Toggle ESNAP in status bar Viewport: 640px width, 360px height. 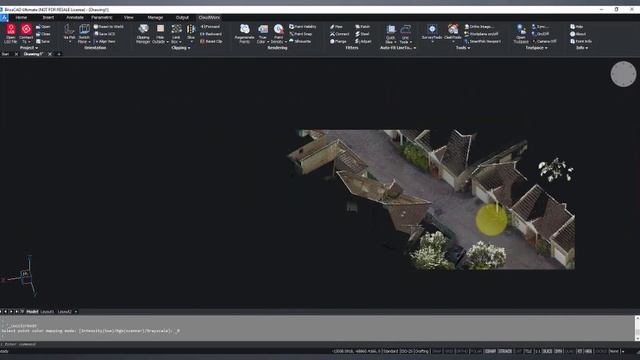pyautogui.click(x=490, y=351)
